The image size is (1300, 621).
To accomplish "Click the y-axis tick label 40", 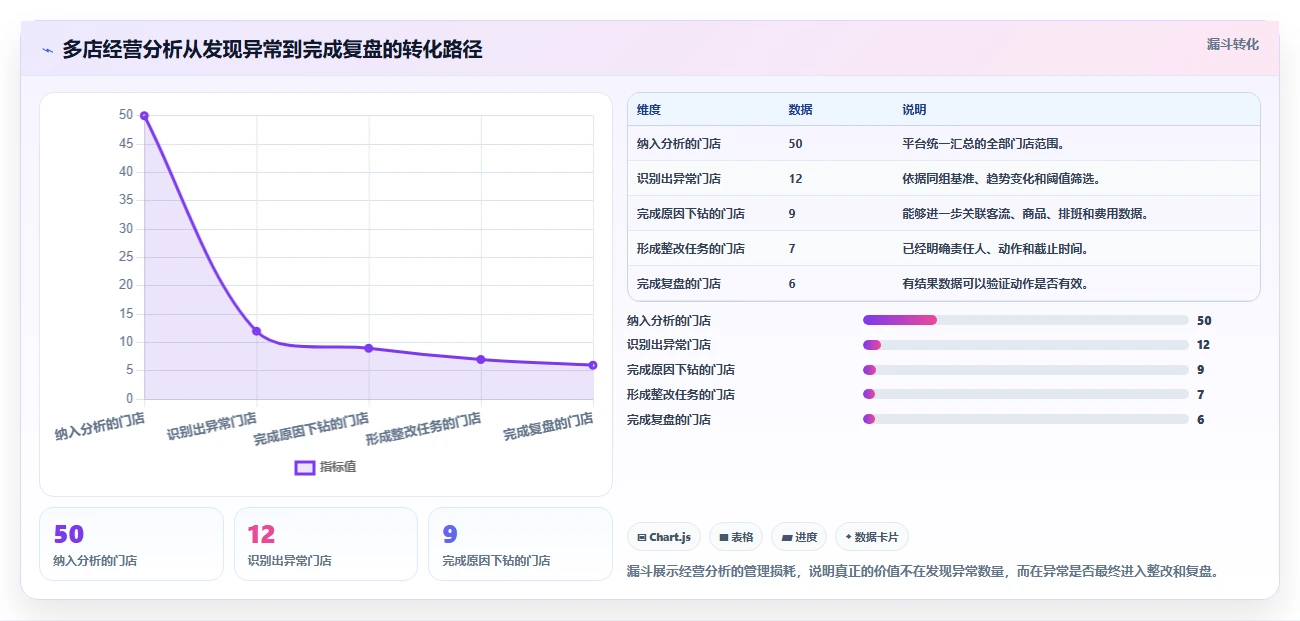I will click(x=126, y=172).
